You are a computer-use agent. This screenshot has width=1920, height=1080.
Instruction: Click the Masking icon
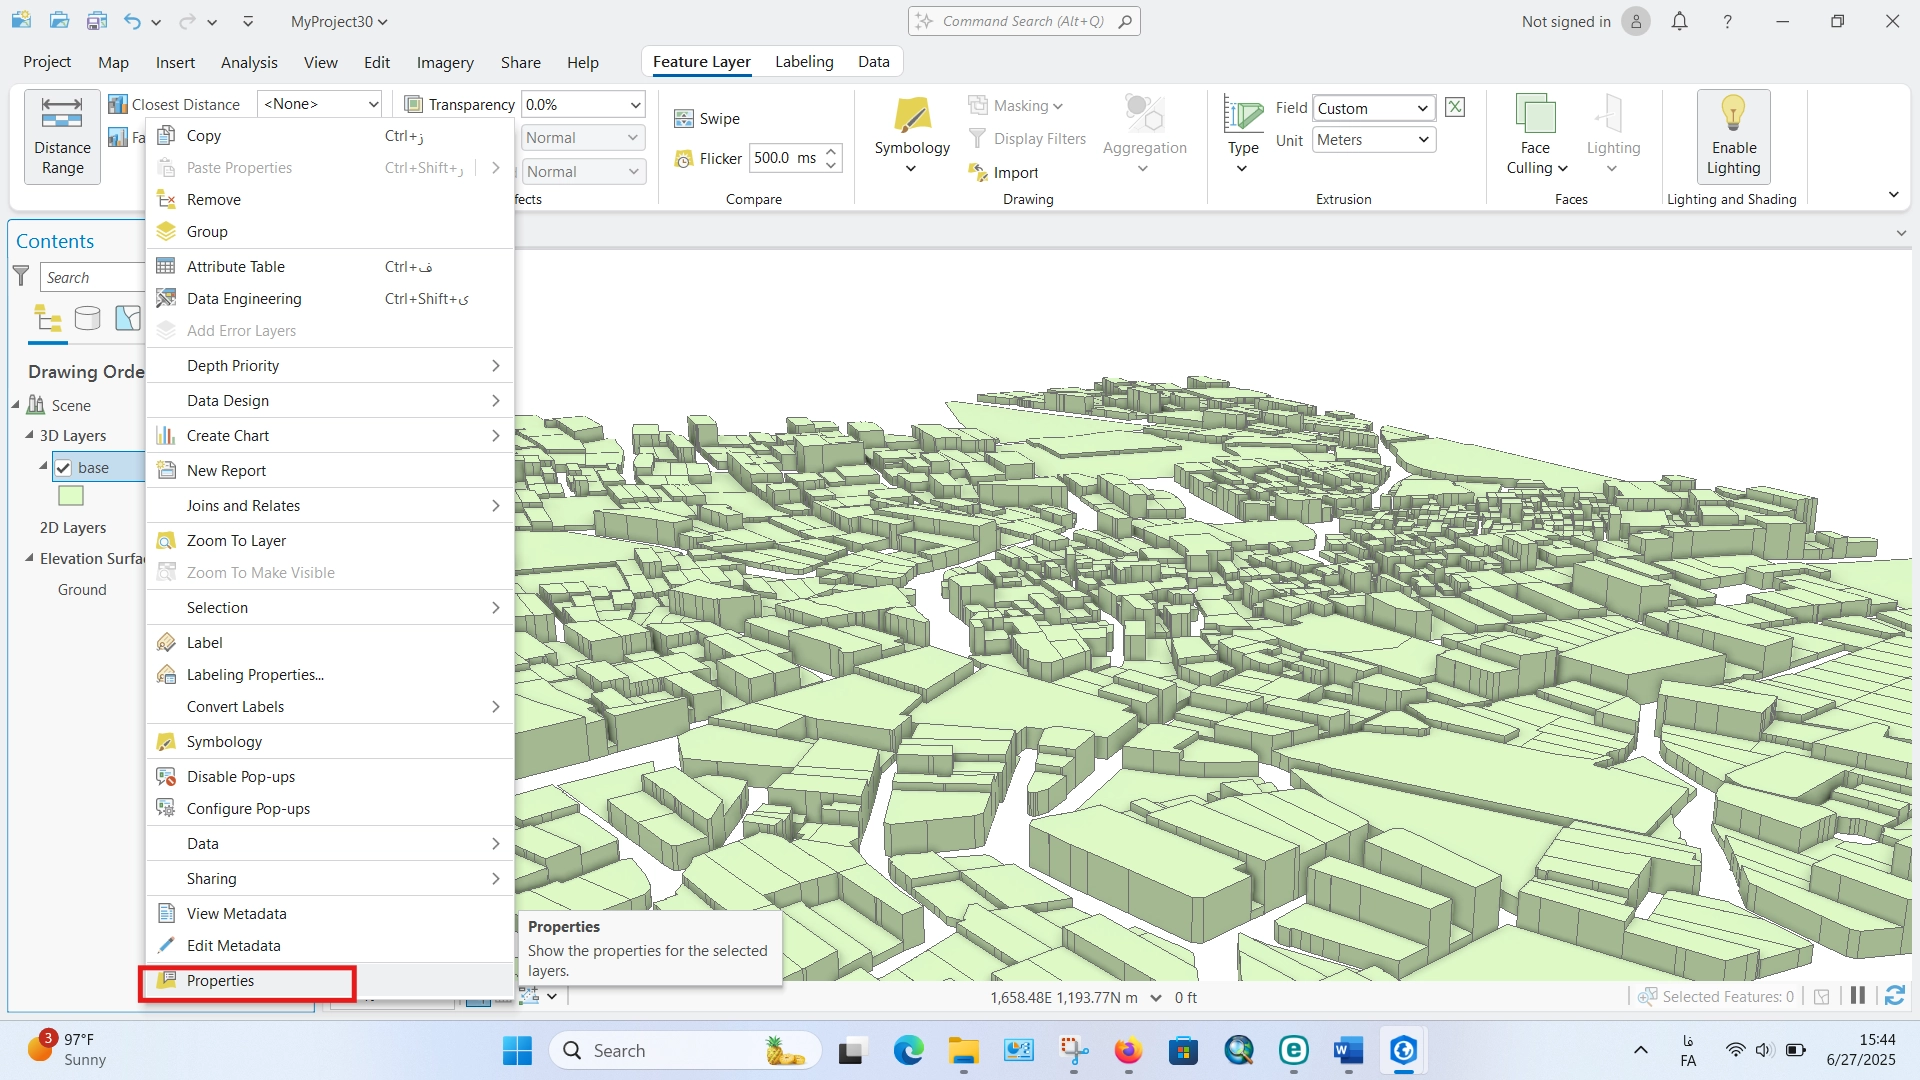pyautogui.click(x=978, y=105)
